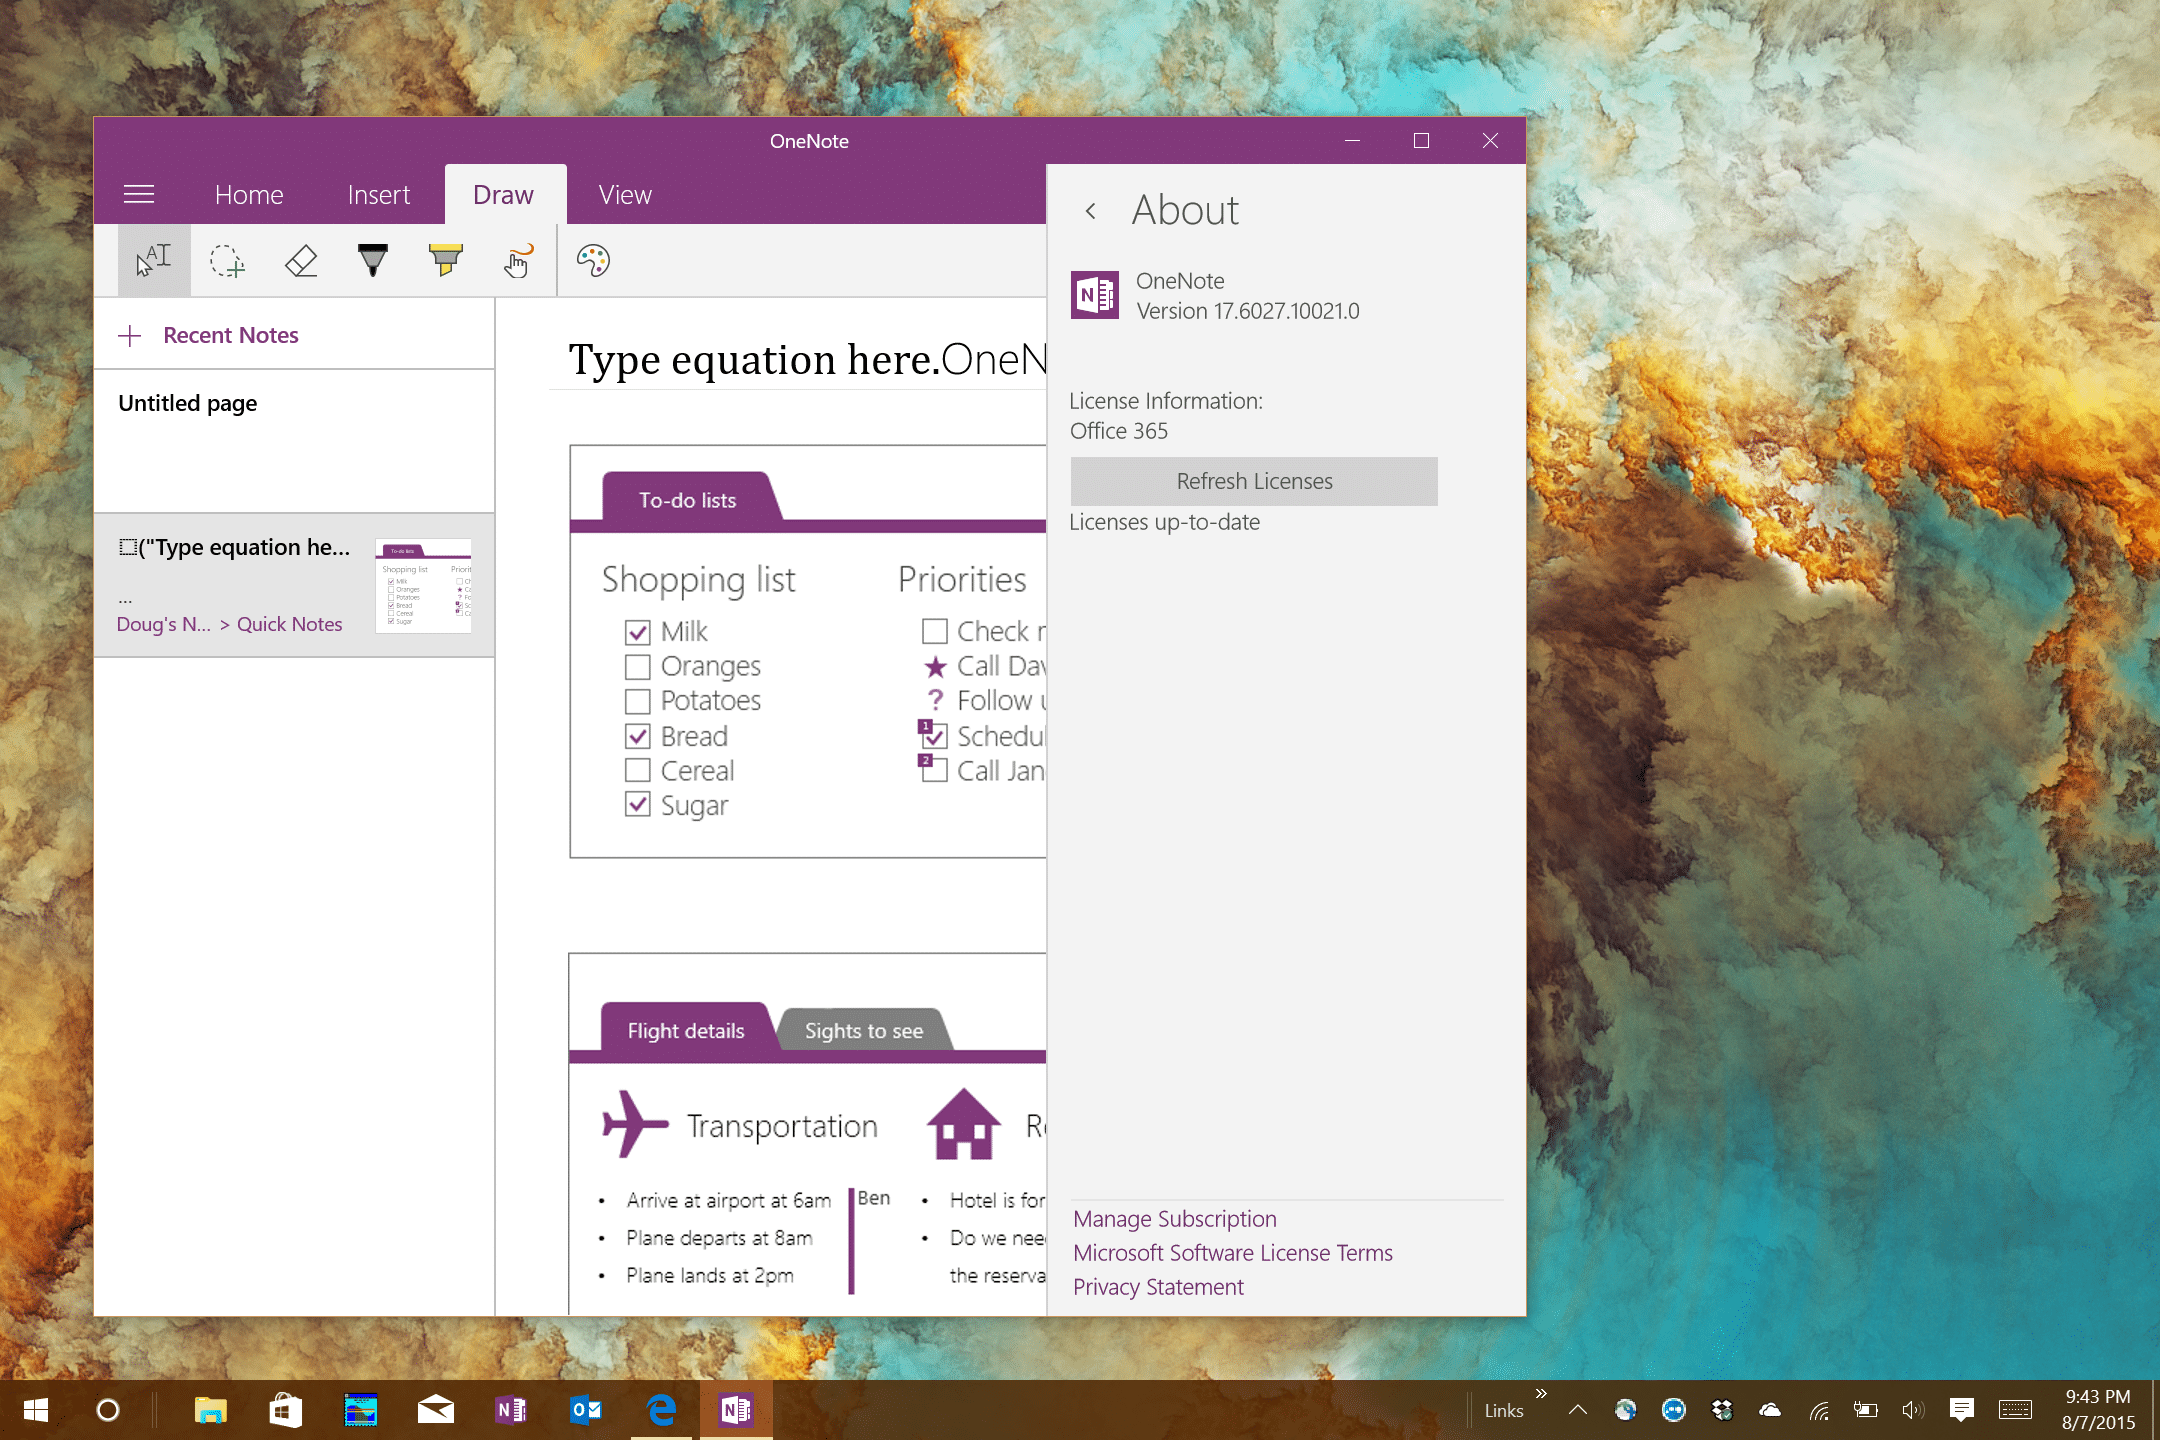
Task: Open the About back navigation
Action: [x=1091, y=211]
